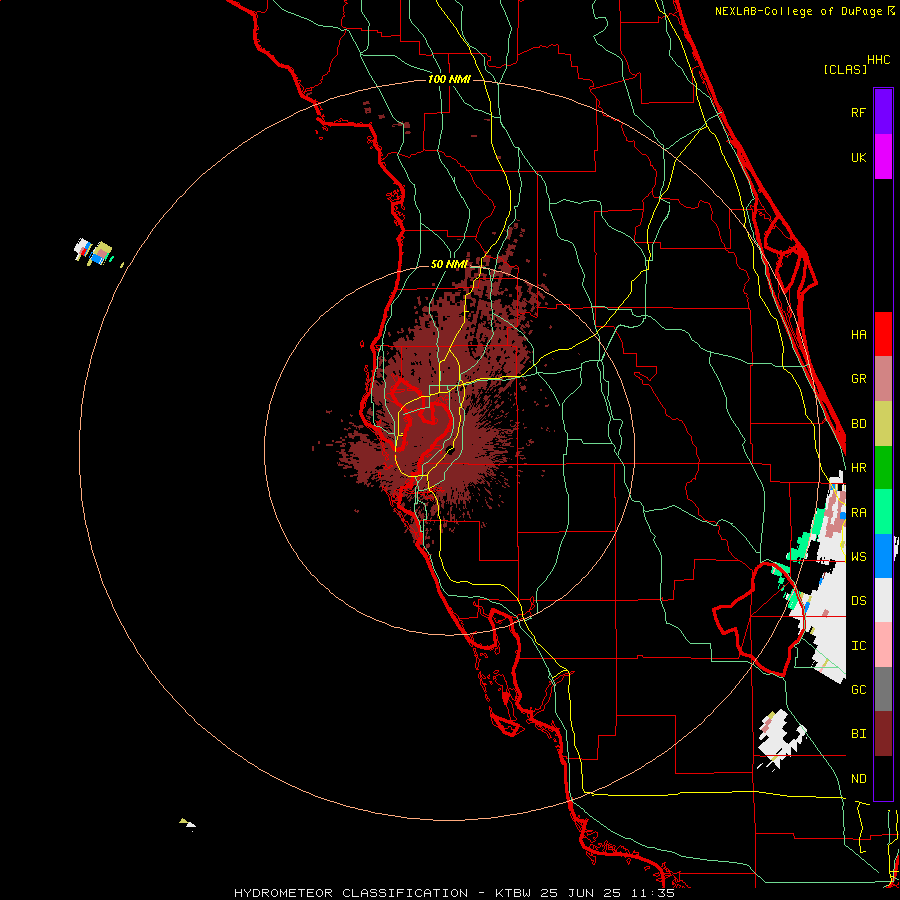Click the 100 NMI range ring label

point(449,79)
